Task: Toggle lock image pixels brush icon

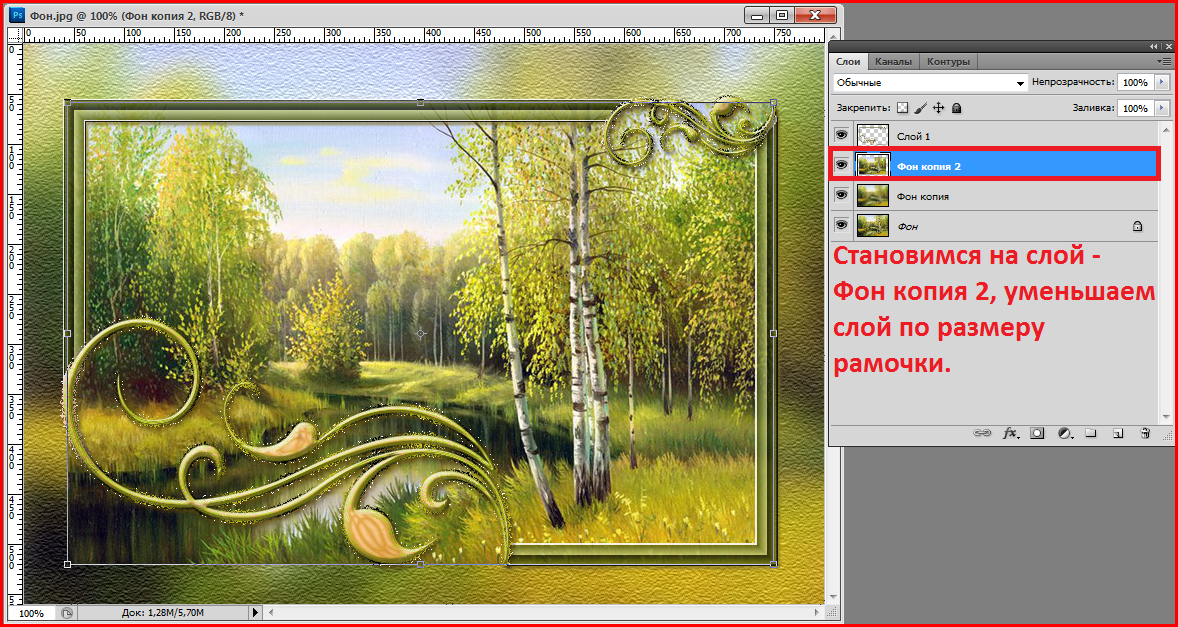Action: click(x=922, y=108)
